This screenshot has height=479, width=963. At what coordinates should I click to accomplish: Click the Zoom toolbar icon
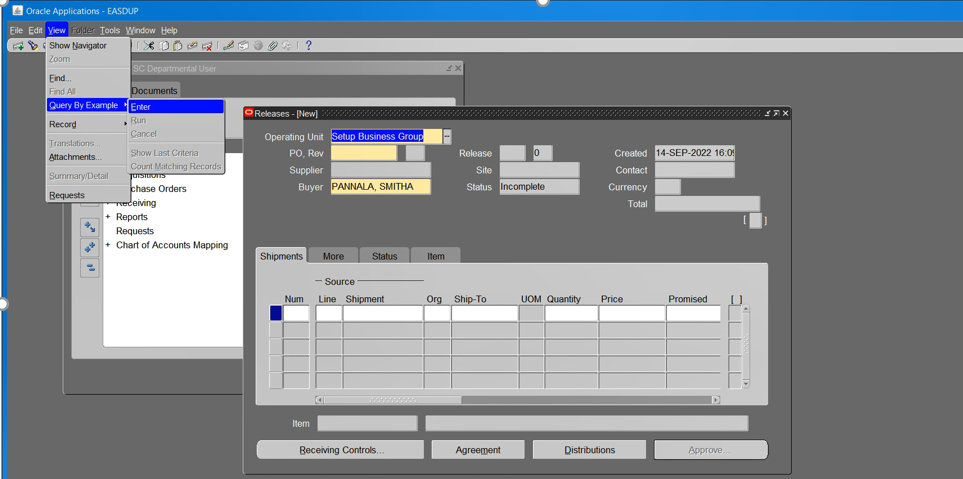coord(243,45)
